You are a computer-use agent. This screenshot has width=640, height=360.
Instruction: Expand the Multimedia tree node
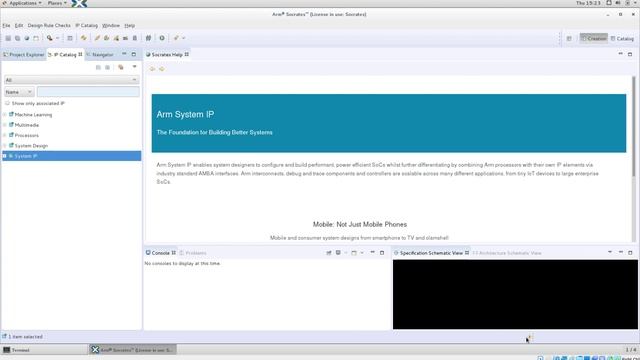click(x=5, y=125)
